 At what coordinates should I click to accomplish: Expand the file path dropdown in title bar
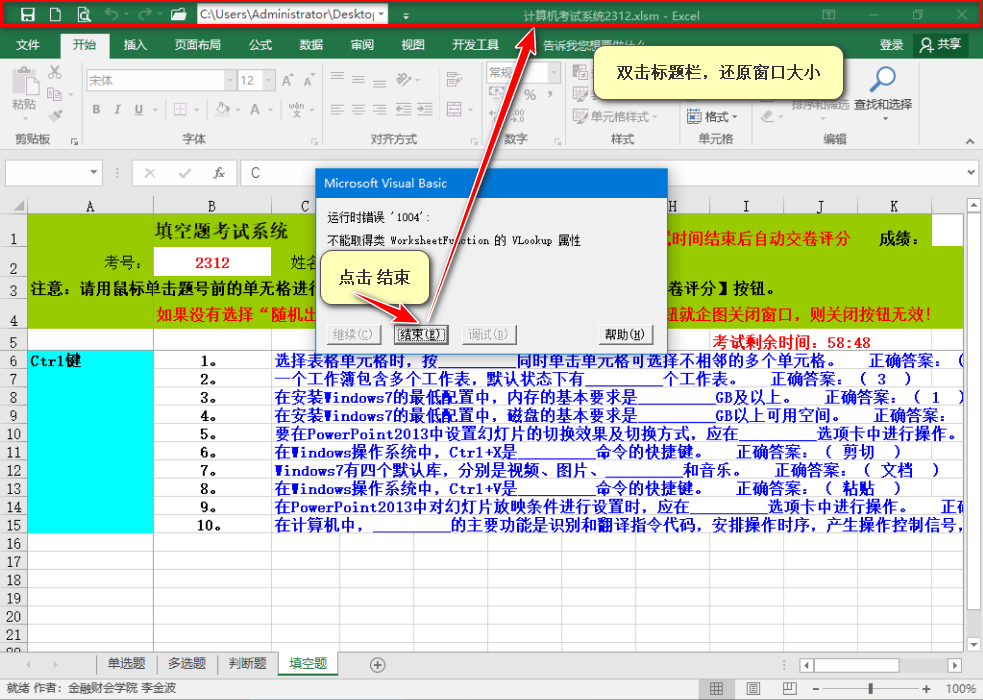coord(381,14)
